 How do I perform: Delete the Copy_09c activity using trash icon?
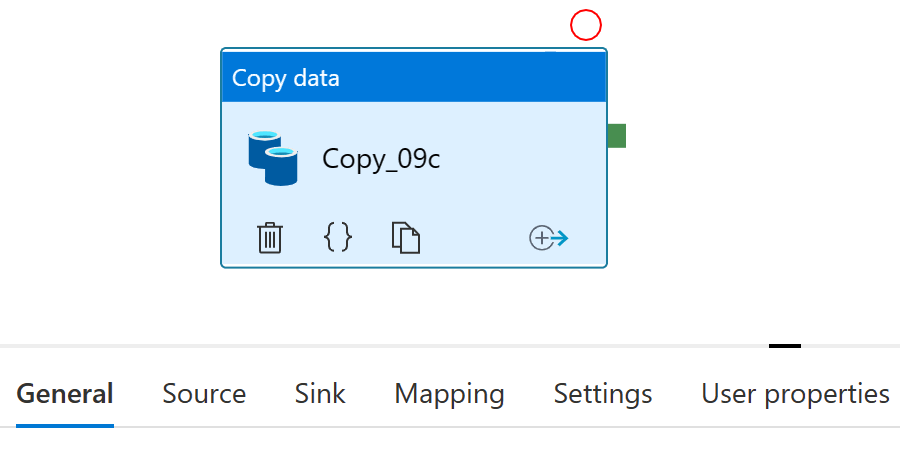270,238
